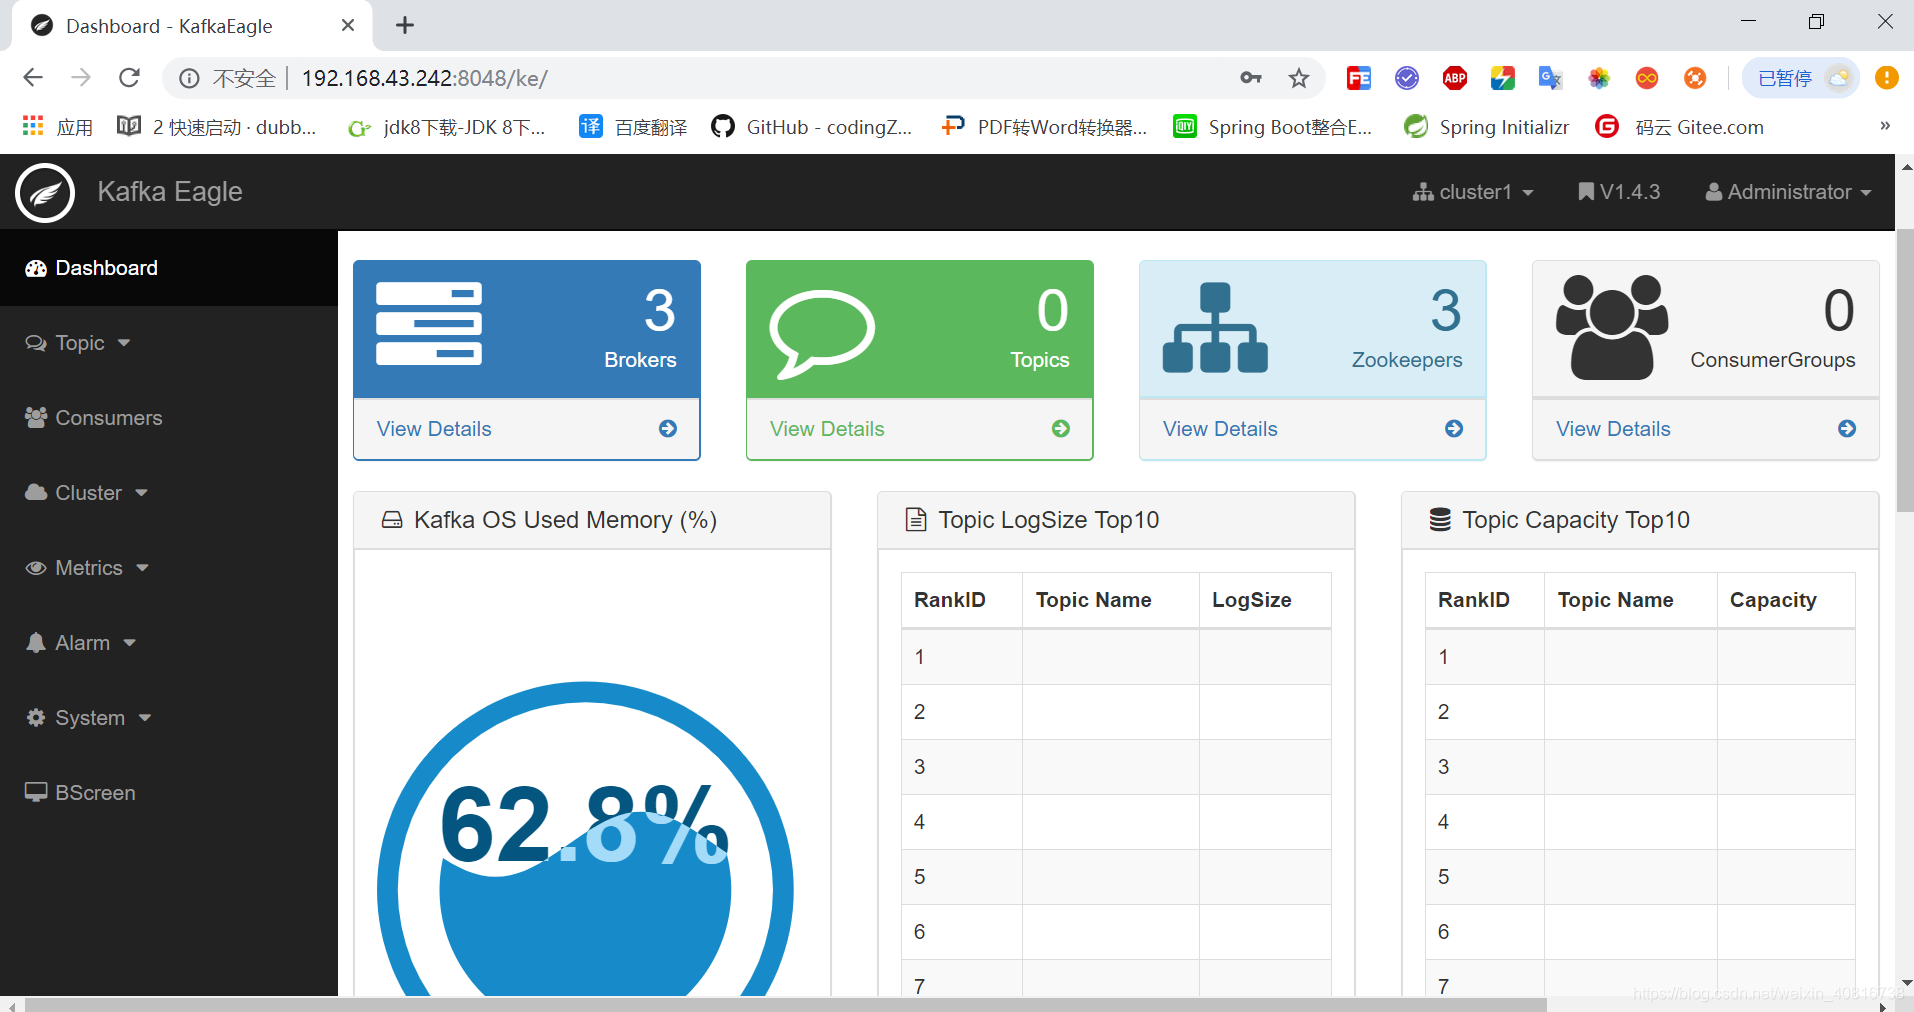Click the Kafka Eagle logo icon
Viewport: 1914px width, 1012px height.
tap(45, 192)
